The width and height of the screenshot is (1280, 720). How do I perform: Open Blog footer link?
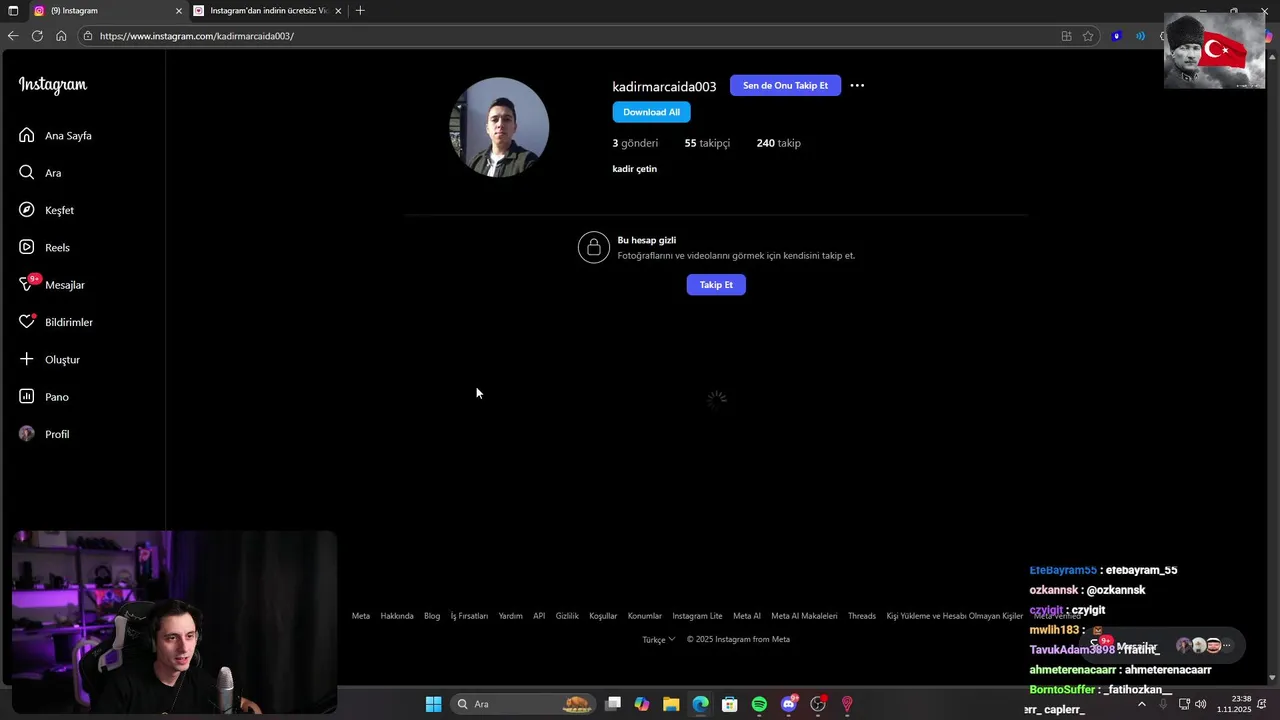tap(432, 616)
